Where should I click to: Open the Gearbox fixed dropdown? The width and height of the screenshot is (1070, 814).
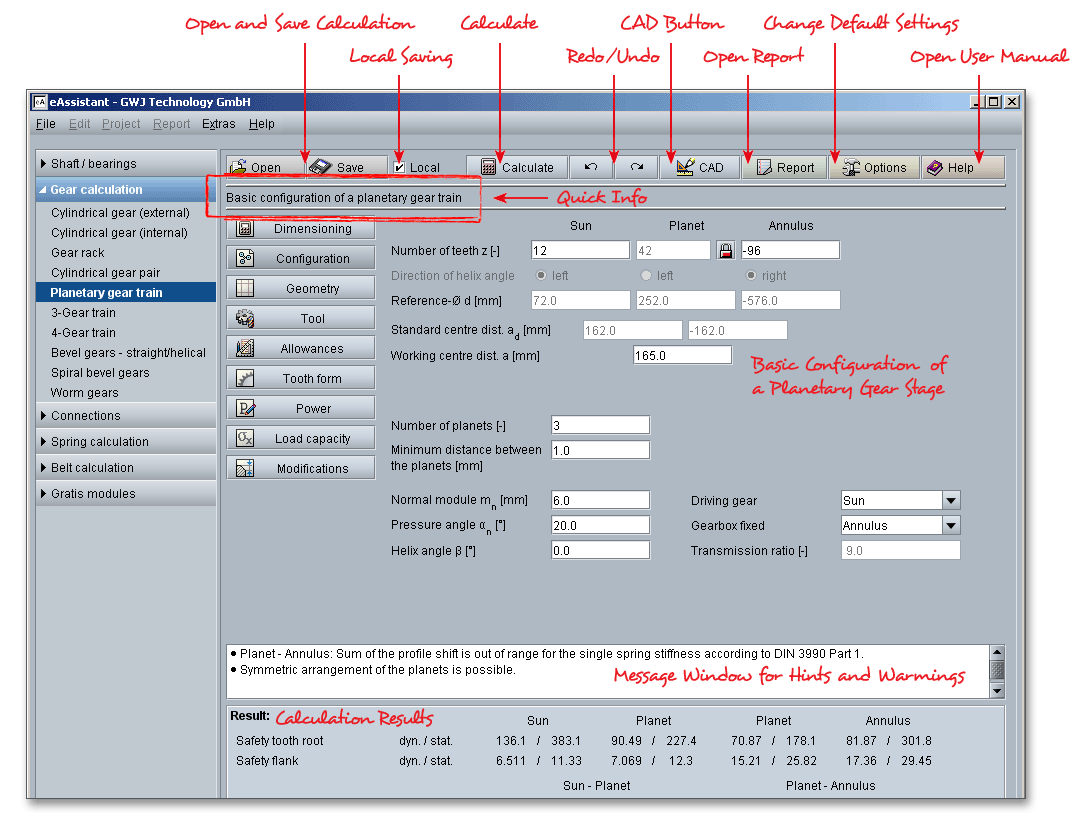pyautogui.click(x=950, y=526)
